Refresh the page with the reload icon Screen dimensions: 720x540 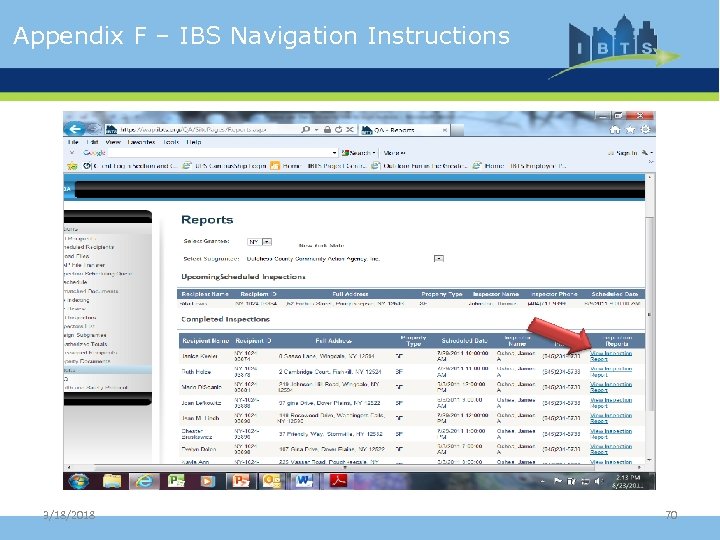click(338, 129)
